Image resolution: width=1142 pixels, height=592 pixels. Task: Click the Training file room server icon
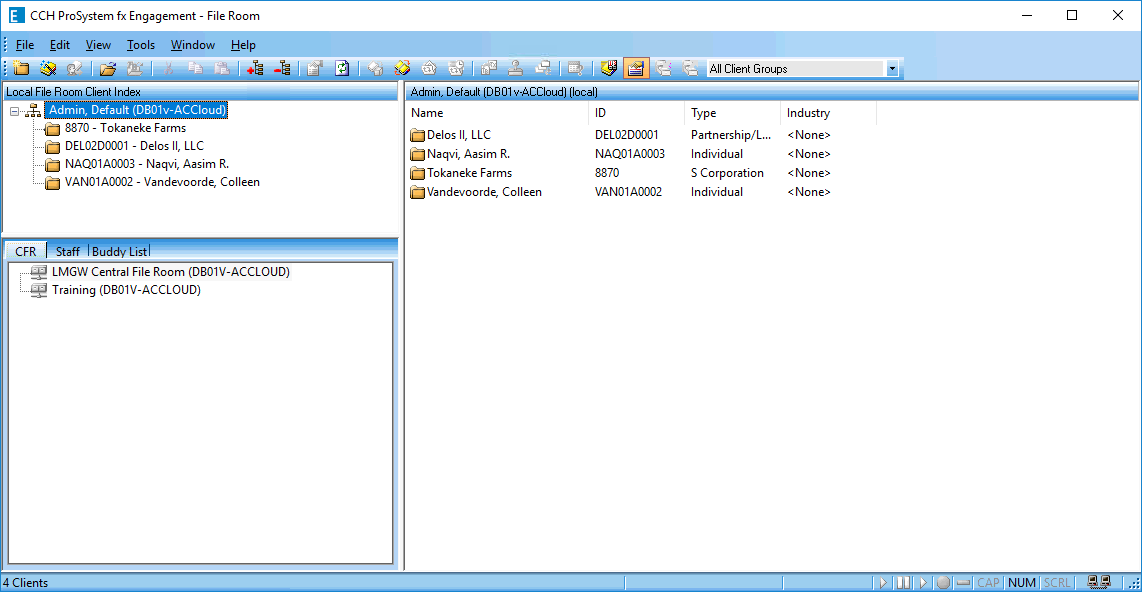39,290
